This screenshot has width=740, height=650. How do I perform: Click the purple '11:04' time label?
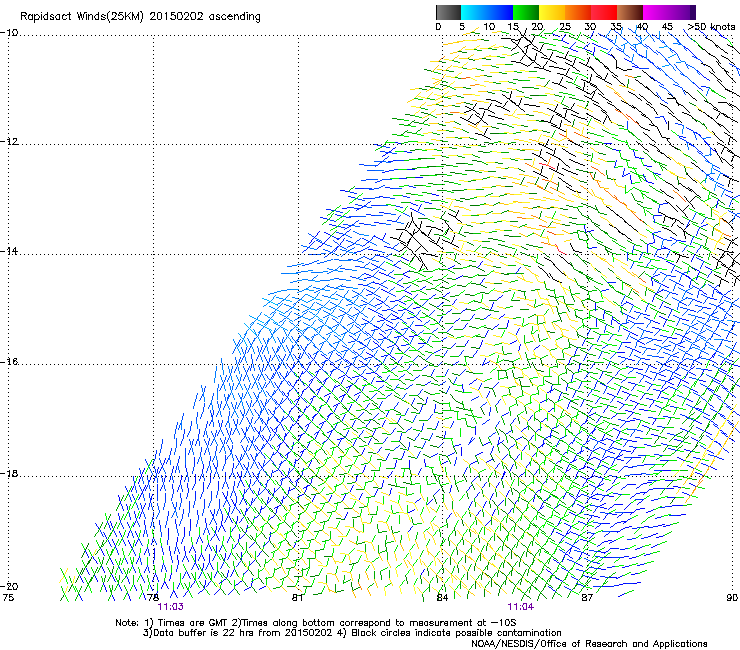point(521,607)
